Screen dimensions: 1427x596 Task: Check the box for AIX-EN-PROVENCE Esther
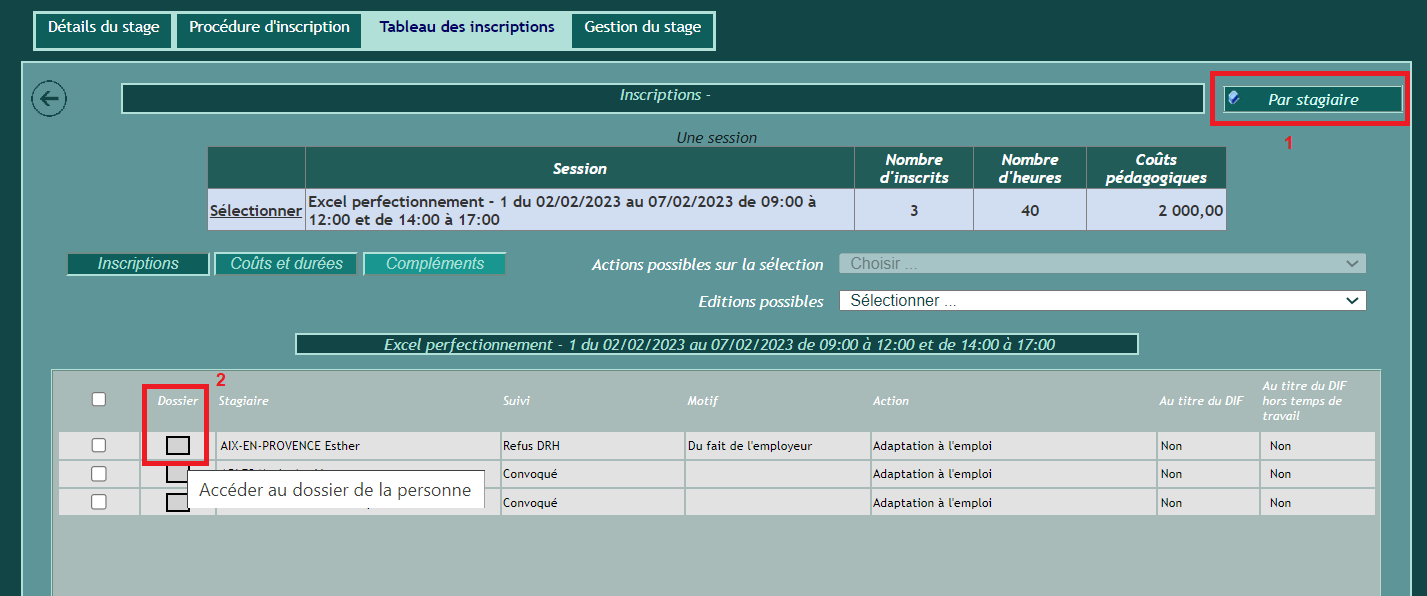pyautogui.click(x=99, y=445)
